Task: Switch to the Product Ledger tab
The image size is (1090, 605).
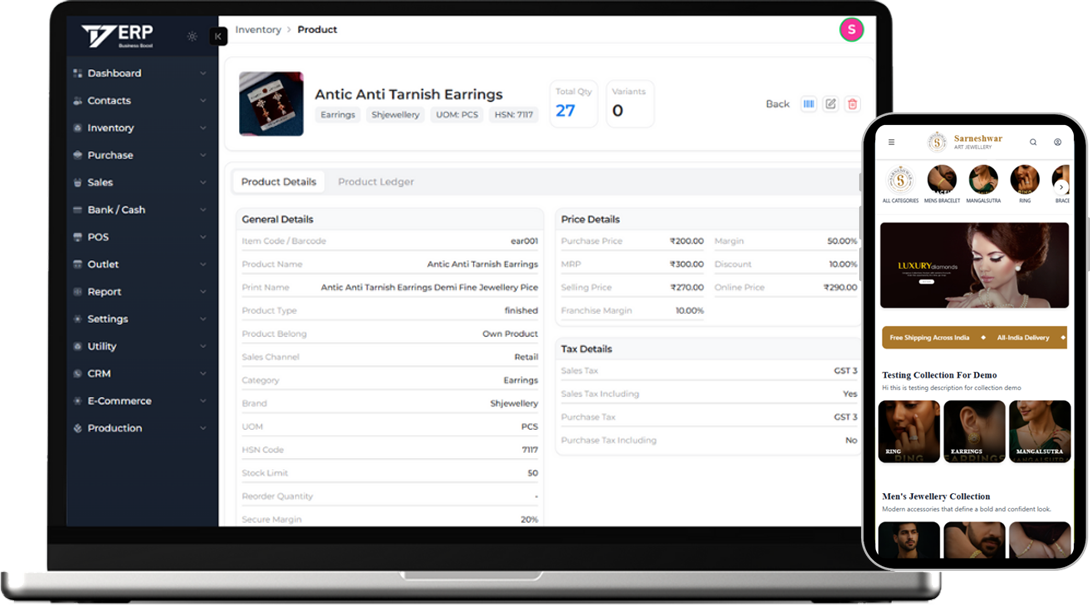Action: 375,181
